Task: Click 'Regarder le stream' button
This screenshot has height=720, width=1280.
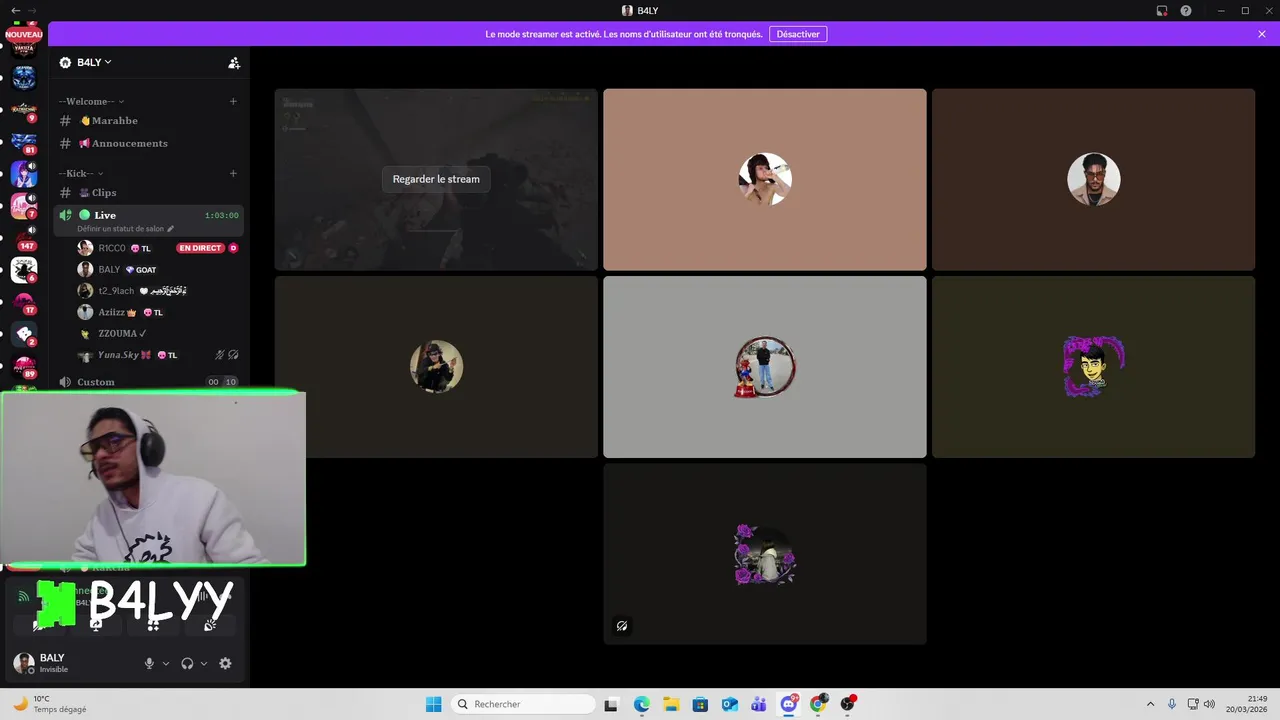Action: (x=436, y=179)
